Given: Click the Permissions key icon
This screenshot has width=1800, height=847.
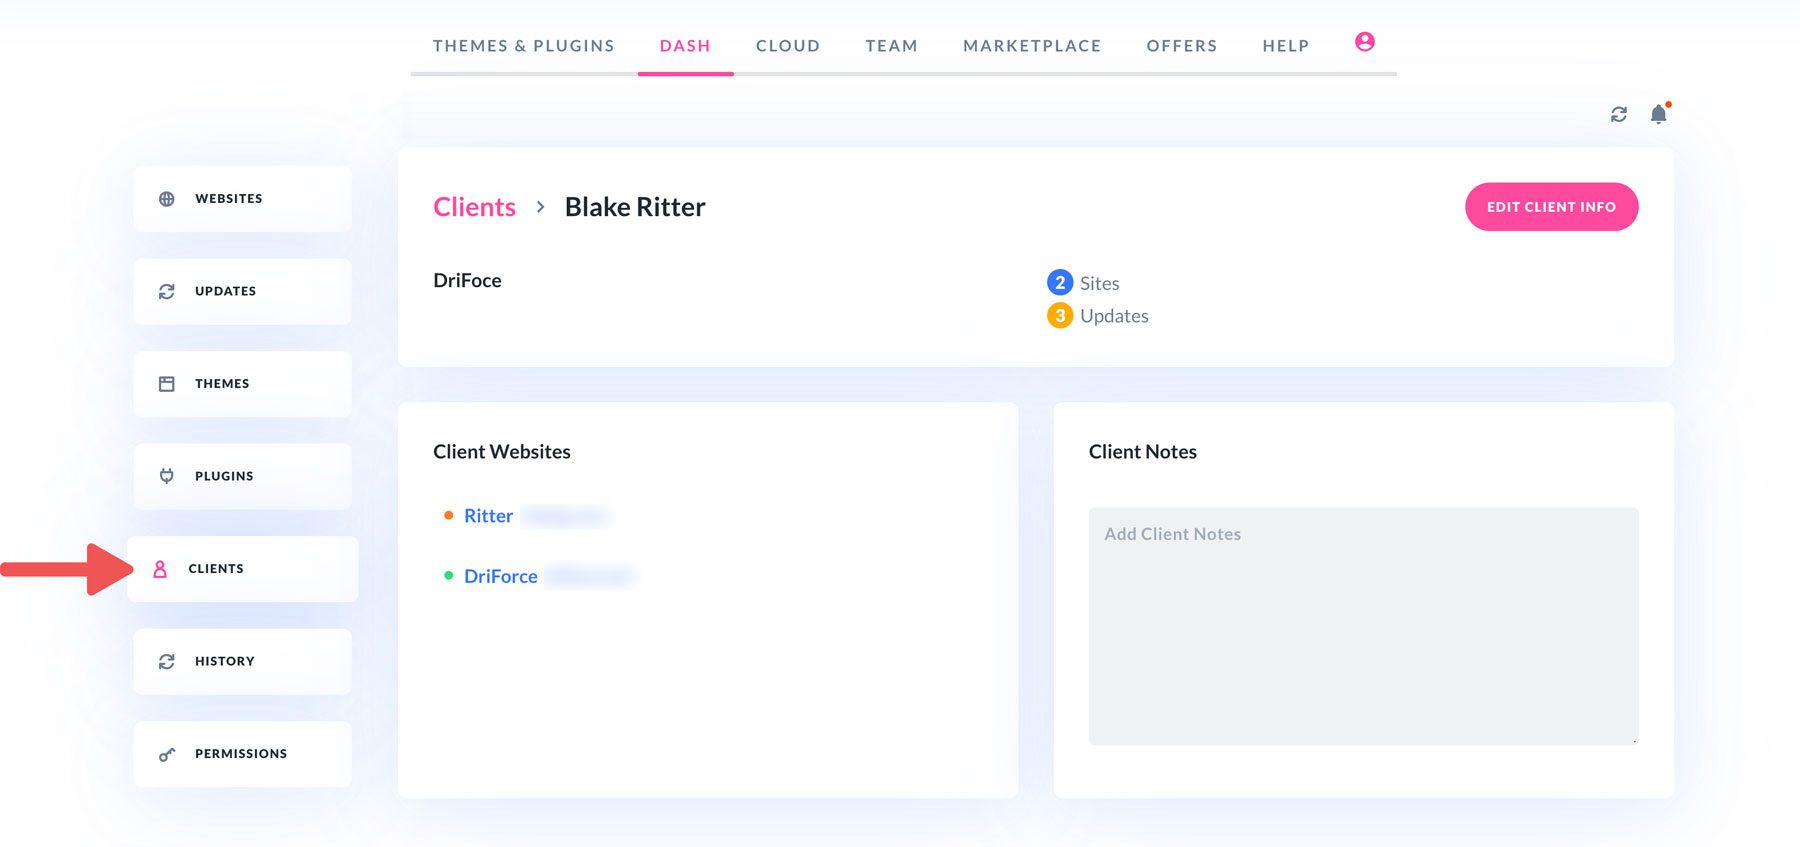Looking at the screenshot, I should [167, 754].
